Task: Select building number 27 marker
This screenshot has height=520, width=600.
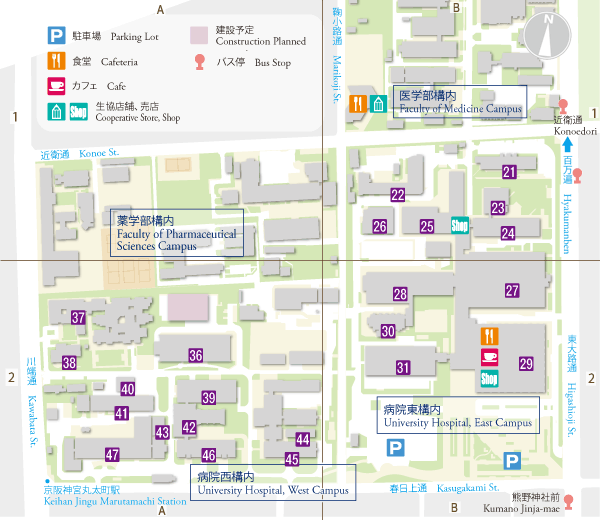Action: [512, 291]
